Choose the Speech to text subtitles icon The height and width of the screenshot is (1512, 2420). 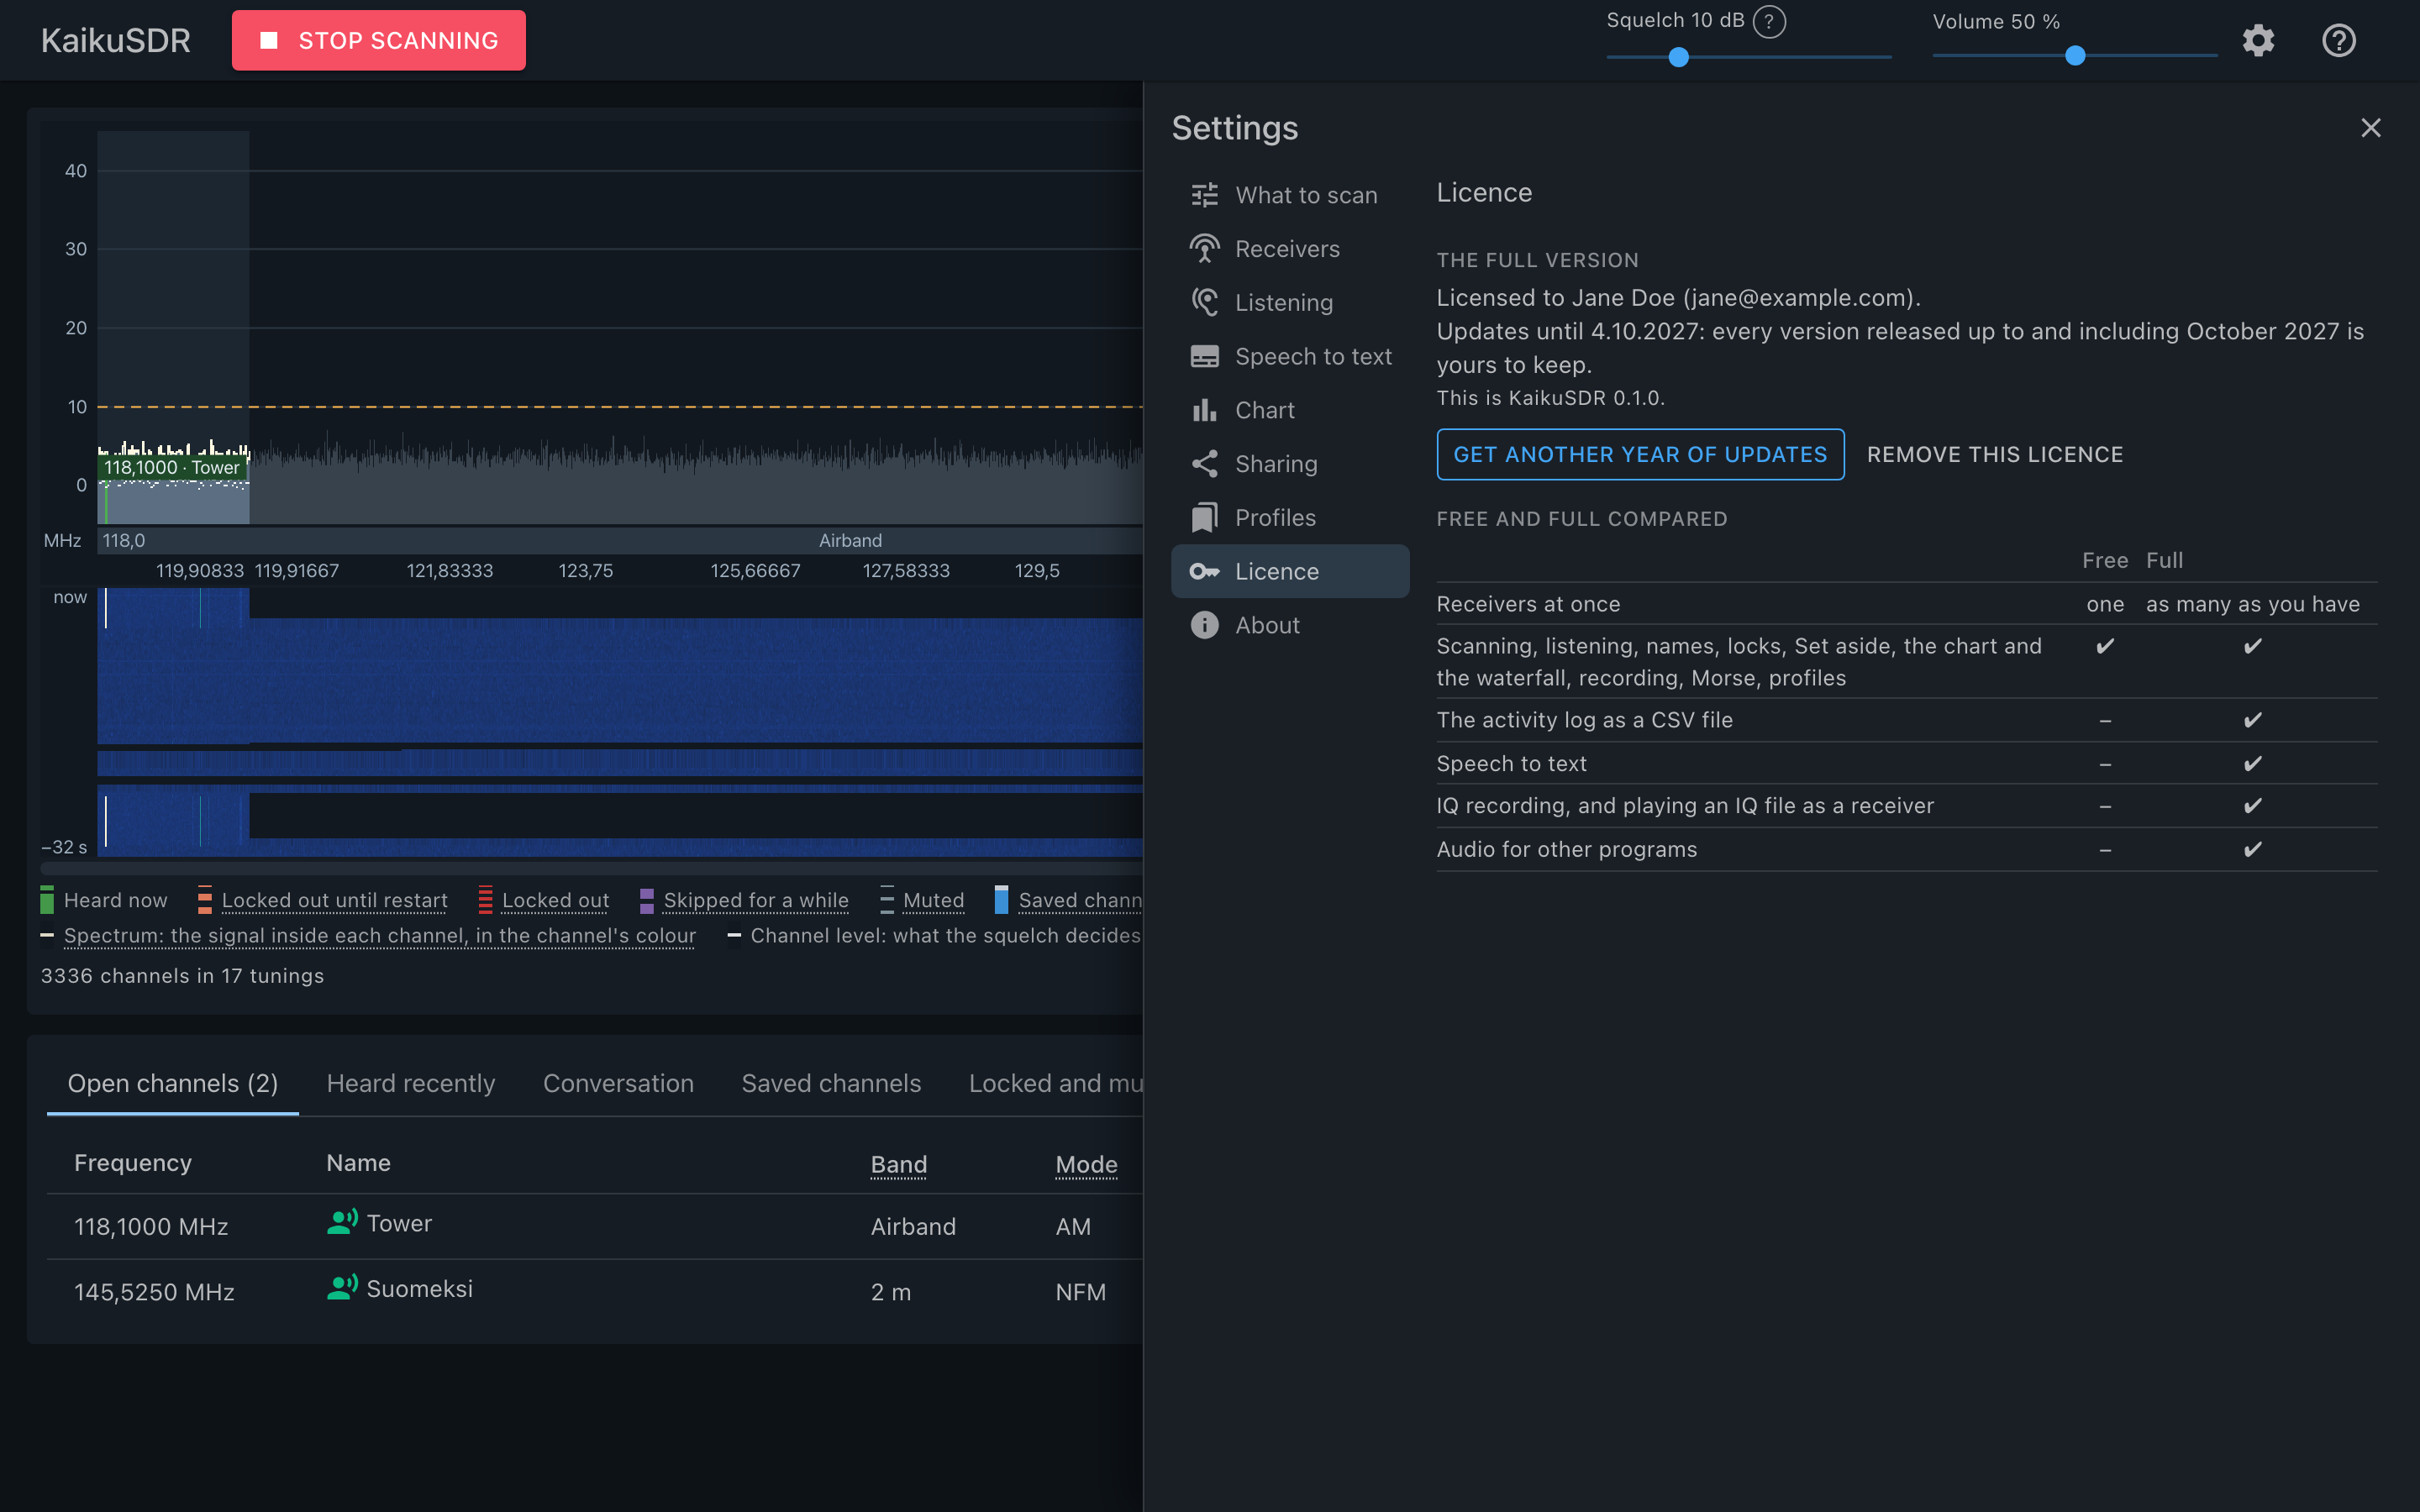[1204, 356]
